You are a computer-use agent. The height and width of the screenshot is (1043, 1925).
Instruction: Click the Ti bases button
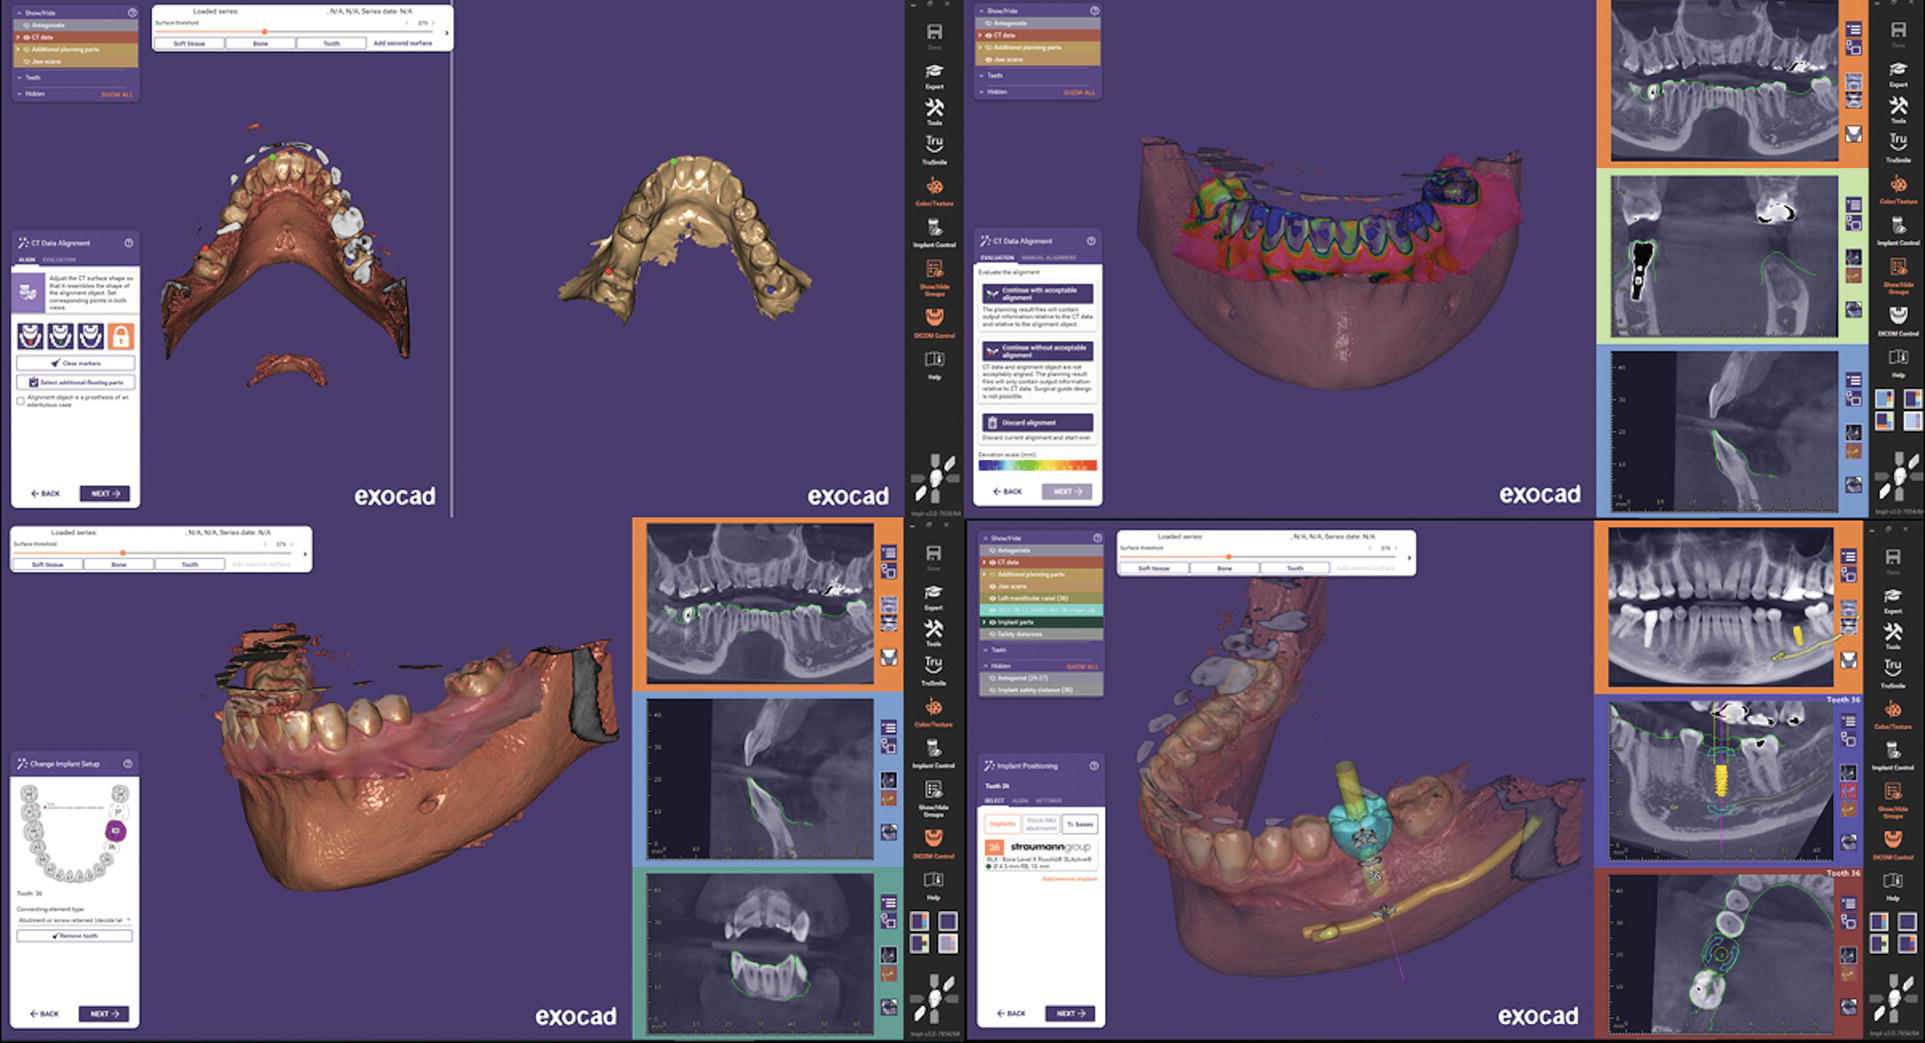(1080, 824)
